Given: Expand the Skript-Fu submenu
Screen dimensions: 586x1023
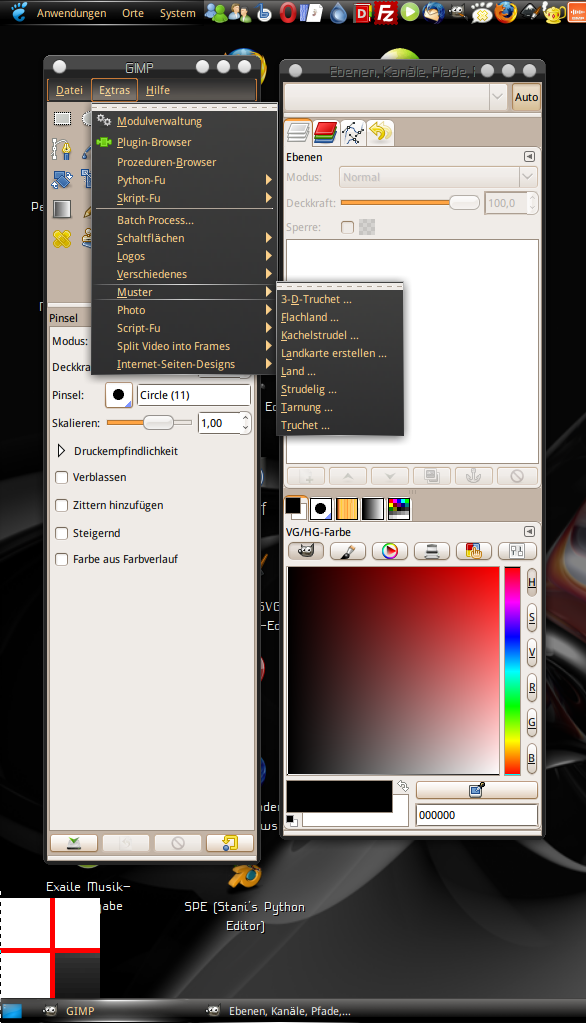Looking at the screenshot, I should 185,198.
